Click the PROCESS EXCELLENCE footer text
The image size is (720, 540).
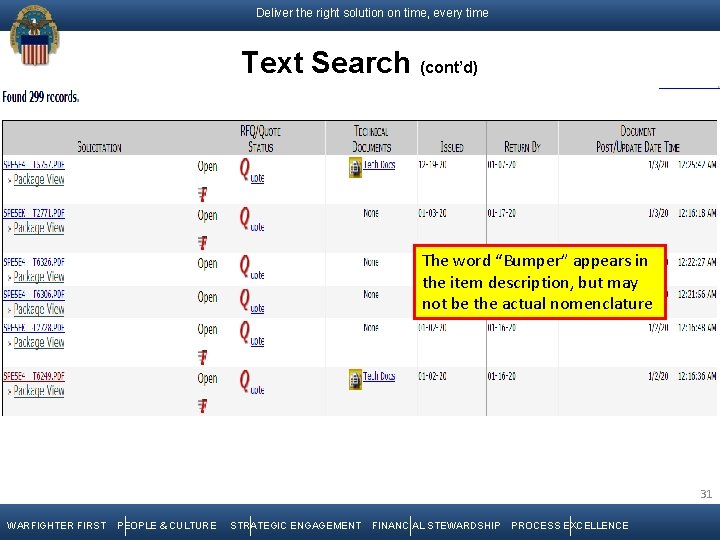pos(570,525)
